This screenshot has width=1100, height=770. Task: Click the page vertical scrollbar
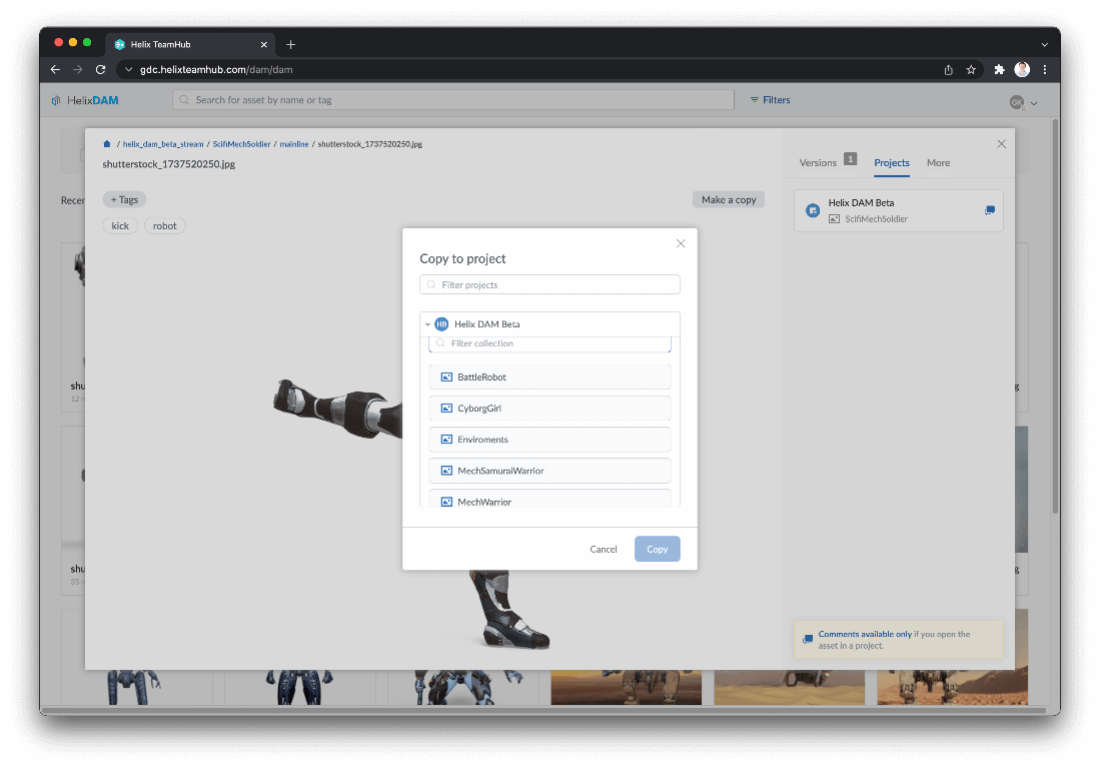(1054, 316)
